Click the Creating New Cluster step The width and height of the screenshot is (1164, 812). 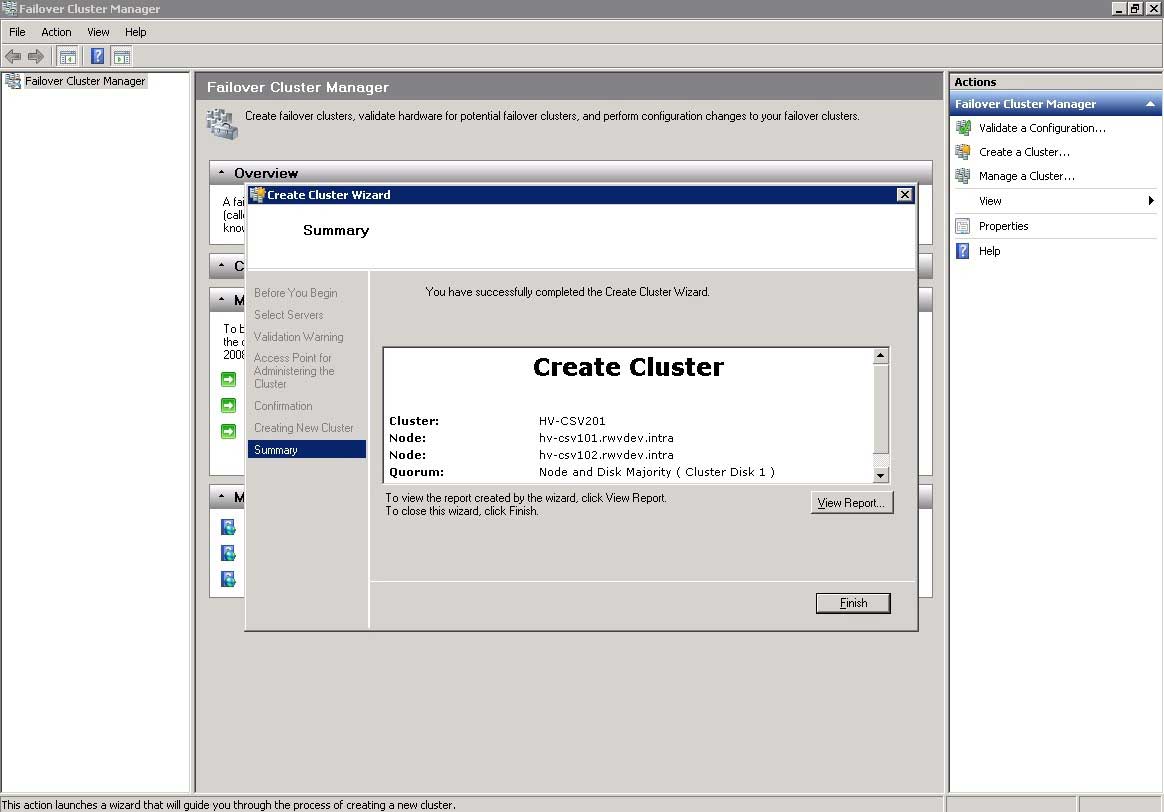(304, 428)
